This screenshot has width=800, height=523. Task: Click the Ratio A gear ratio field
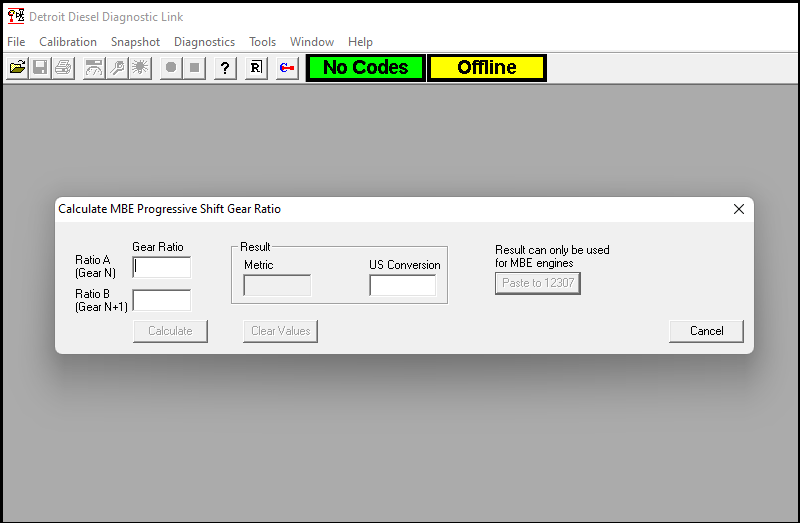[161, 267]
